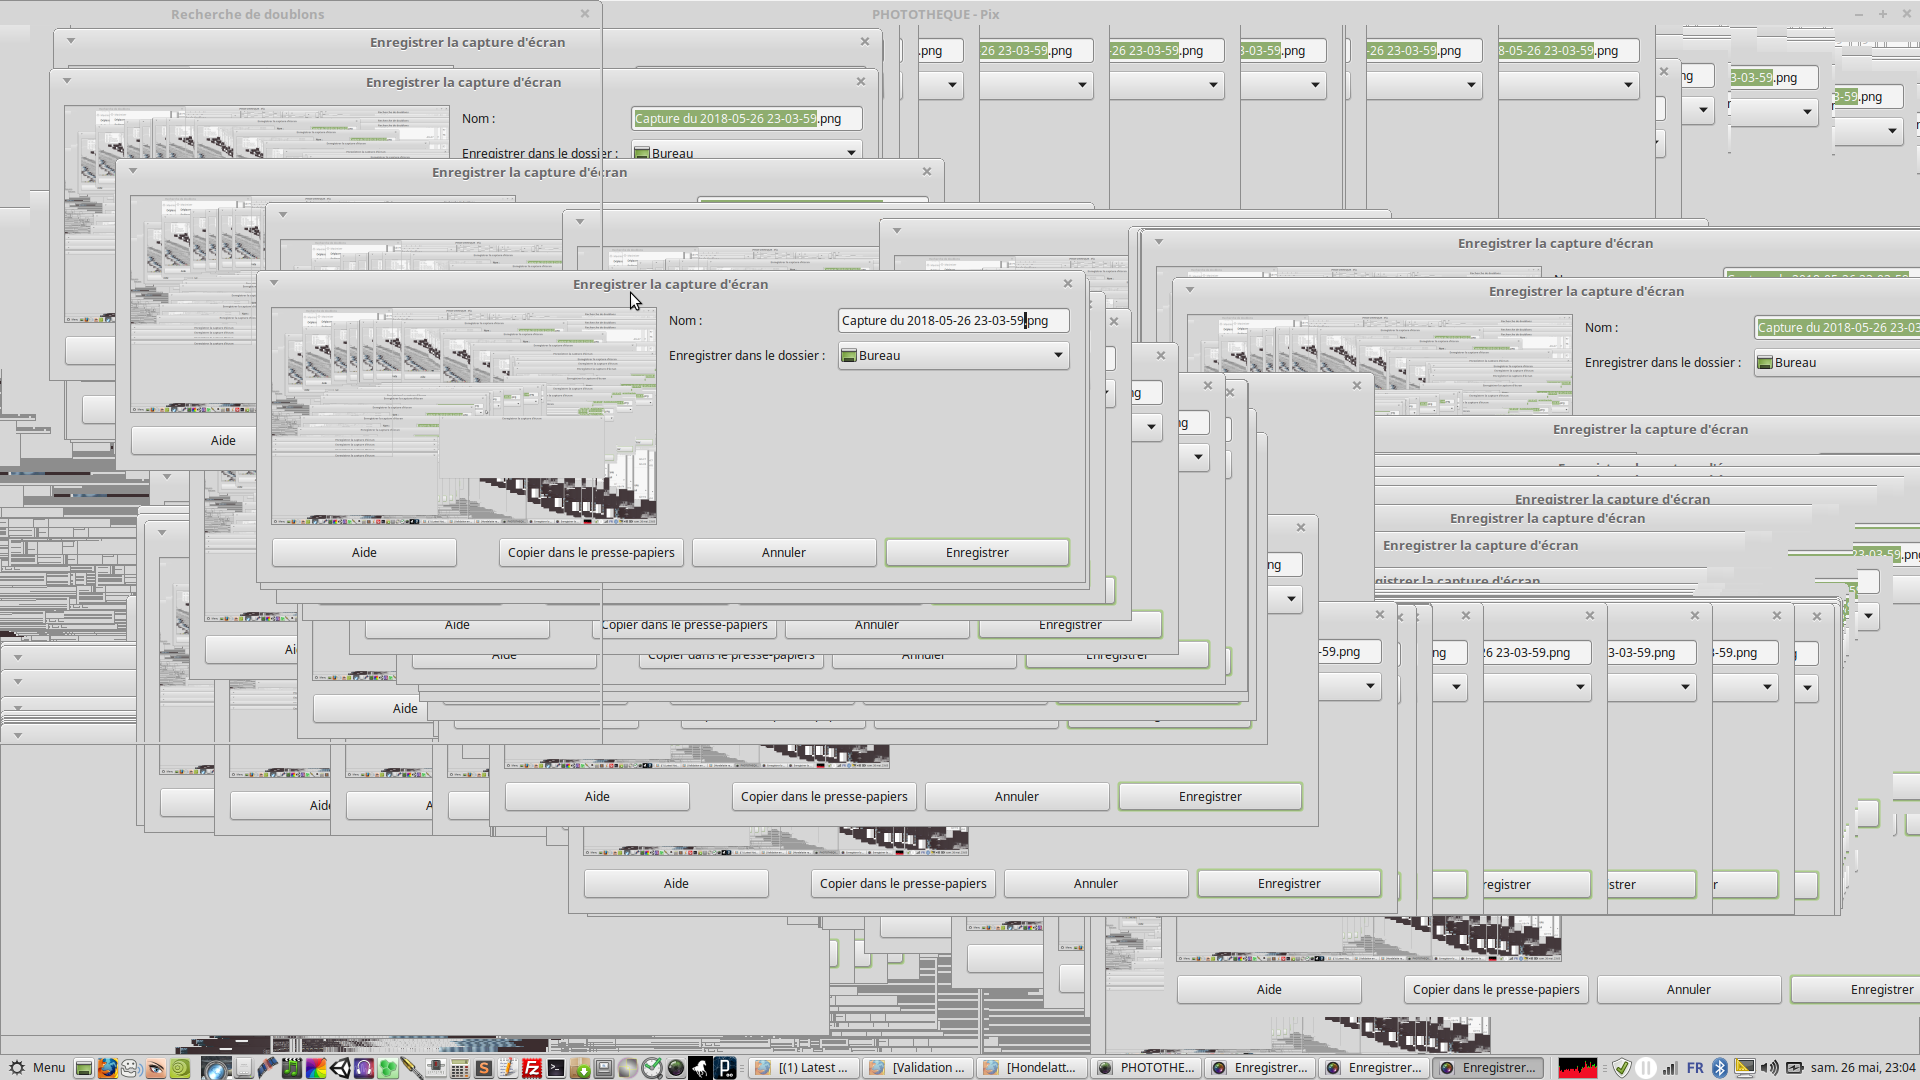Click Annuler in the frontmost dialog
Screen dimensions: 1920x1080
(x=783, y=552)
